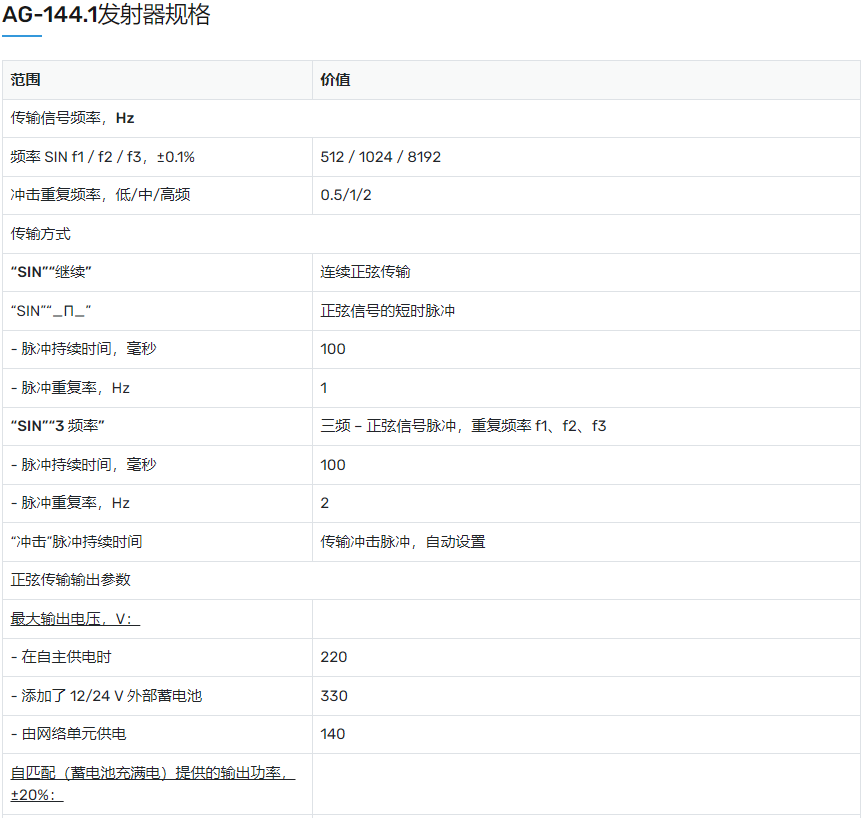Click the "范围" column header

[x=26, y=80]
